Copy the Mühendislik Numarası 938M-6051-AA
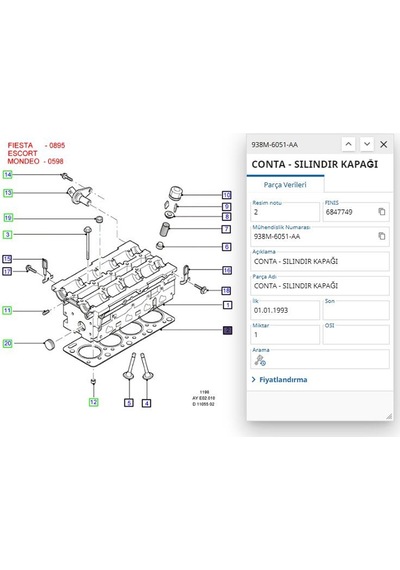This screenshot has width=400, height=570. click(x=381, y=236)
